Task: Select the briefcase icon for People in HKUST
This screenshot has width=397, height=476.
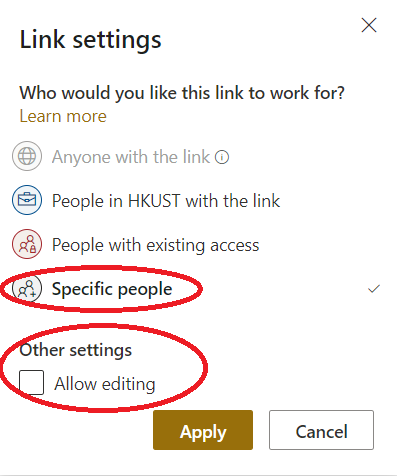Action: (27, 200)
